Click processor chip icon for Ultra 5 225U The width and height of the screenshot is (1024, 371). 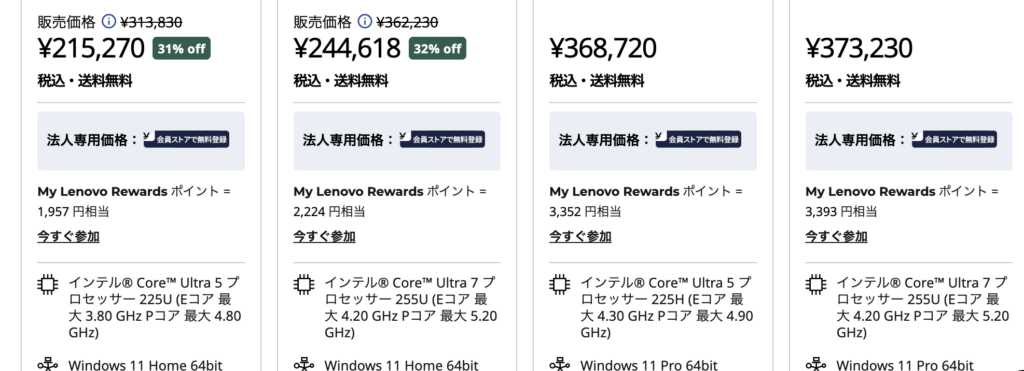tap(47, 284)
